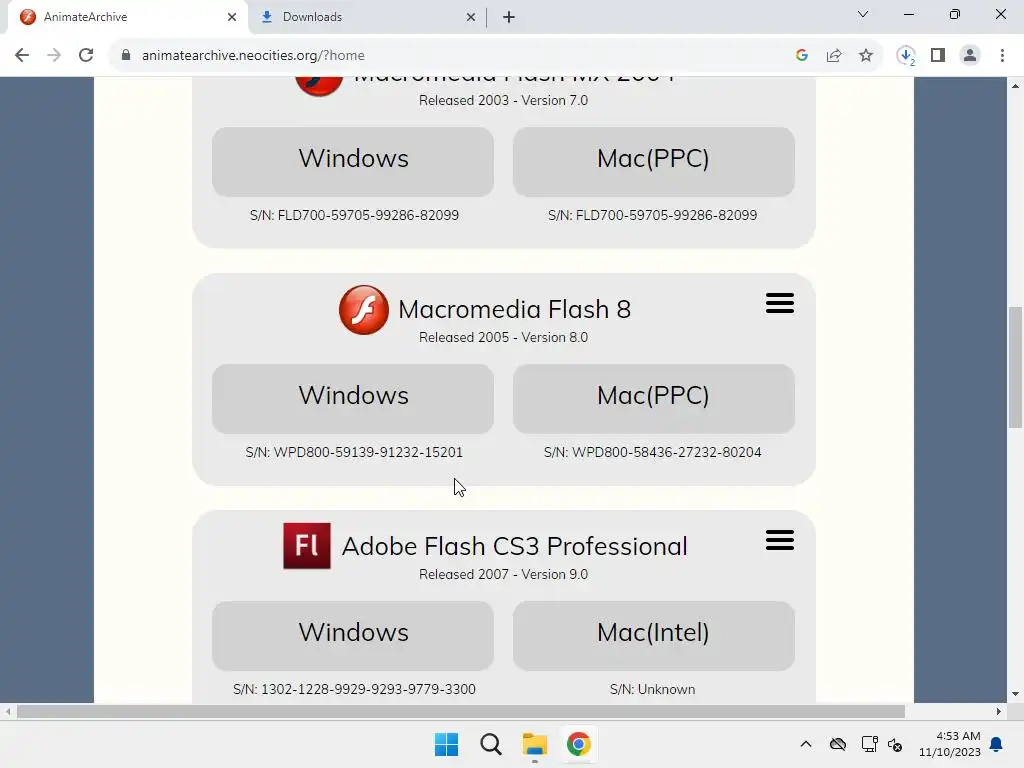Download Flash CS3 Professional for Windows

pos(353,635)
